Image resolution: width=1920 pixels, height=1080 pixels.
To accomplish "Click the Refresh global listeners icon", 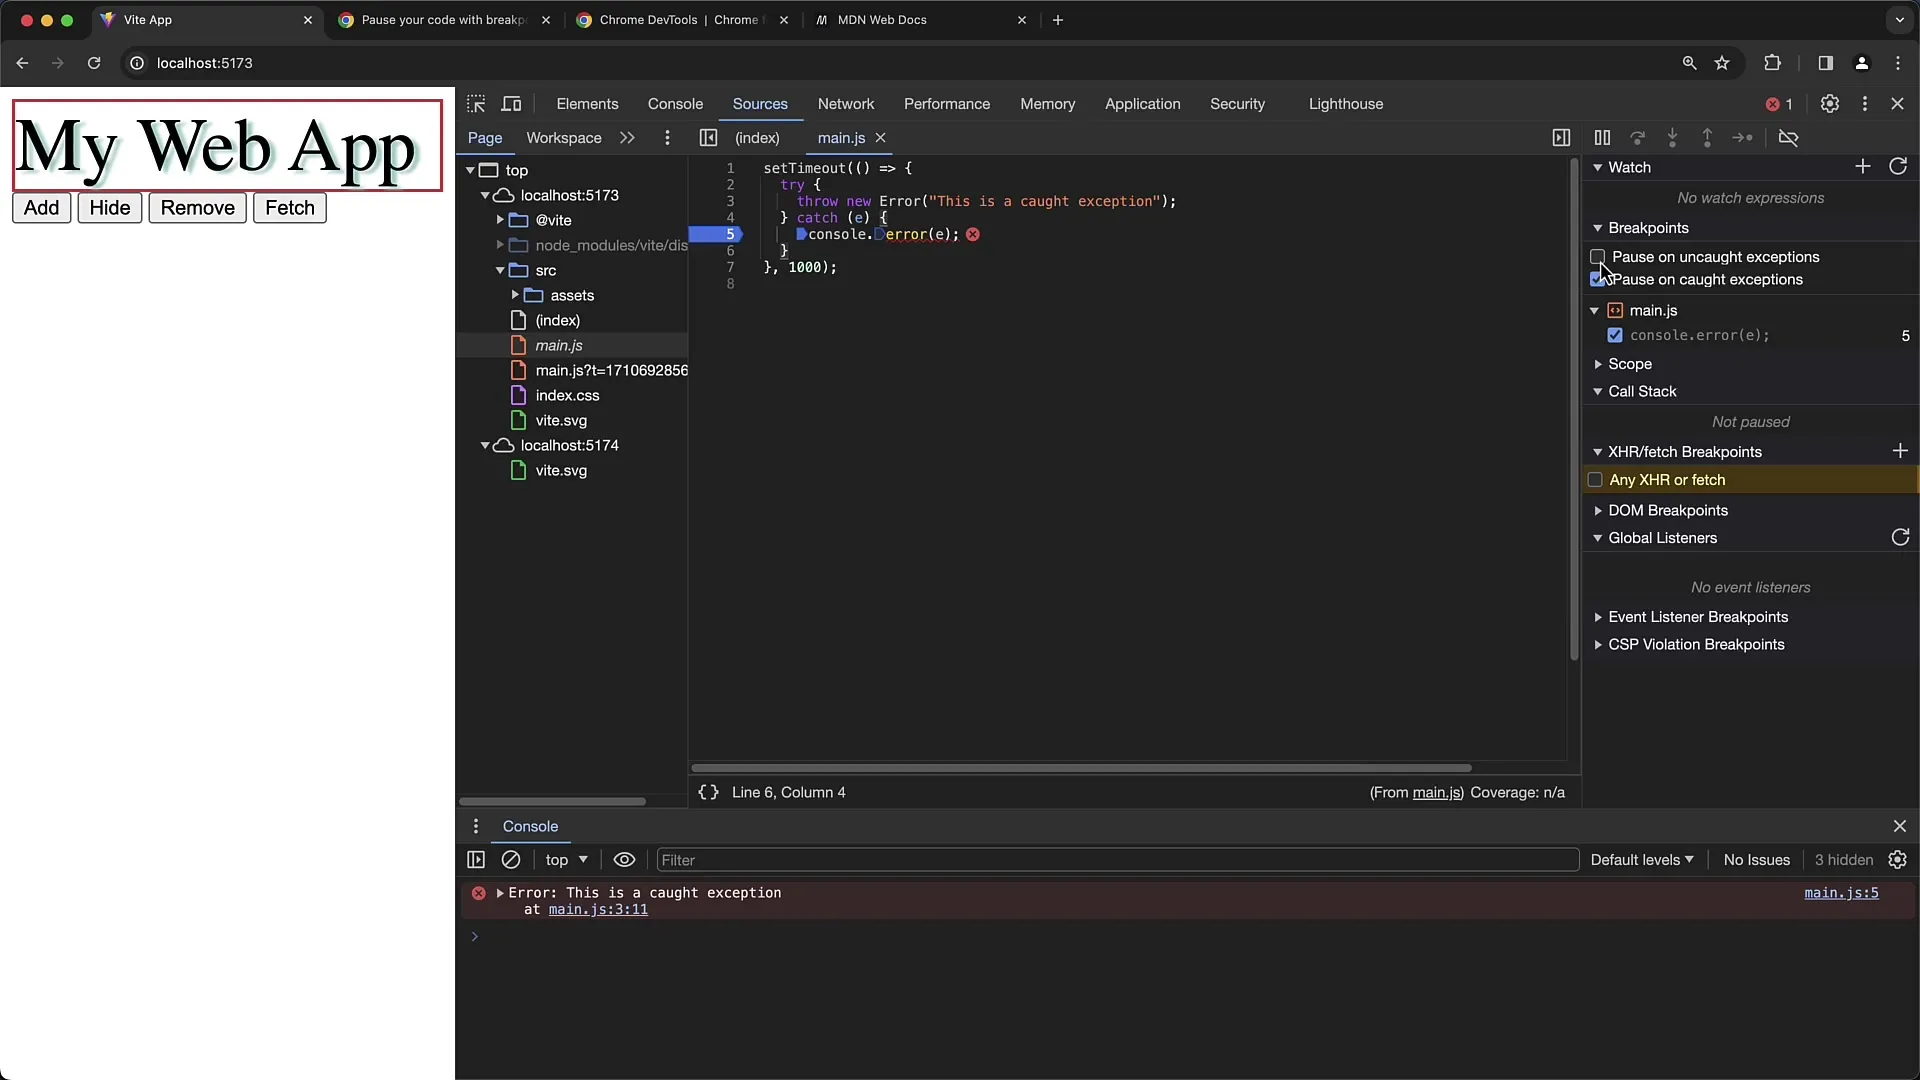I will [x=1900, y=537].
